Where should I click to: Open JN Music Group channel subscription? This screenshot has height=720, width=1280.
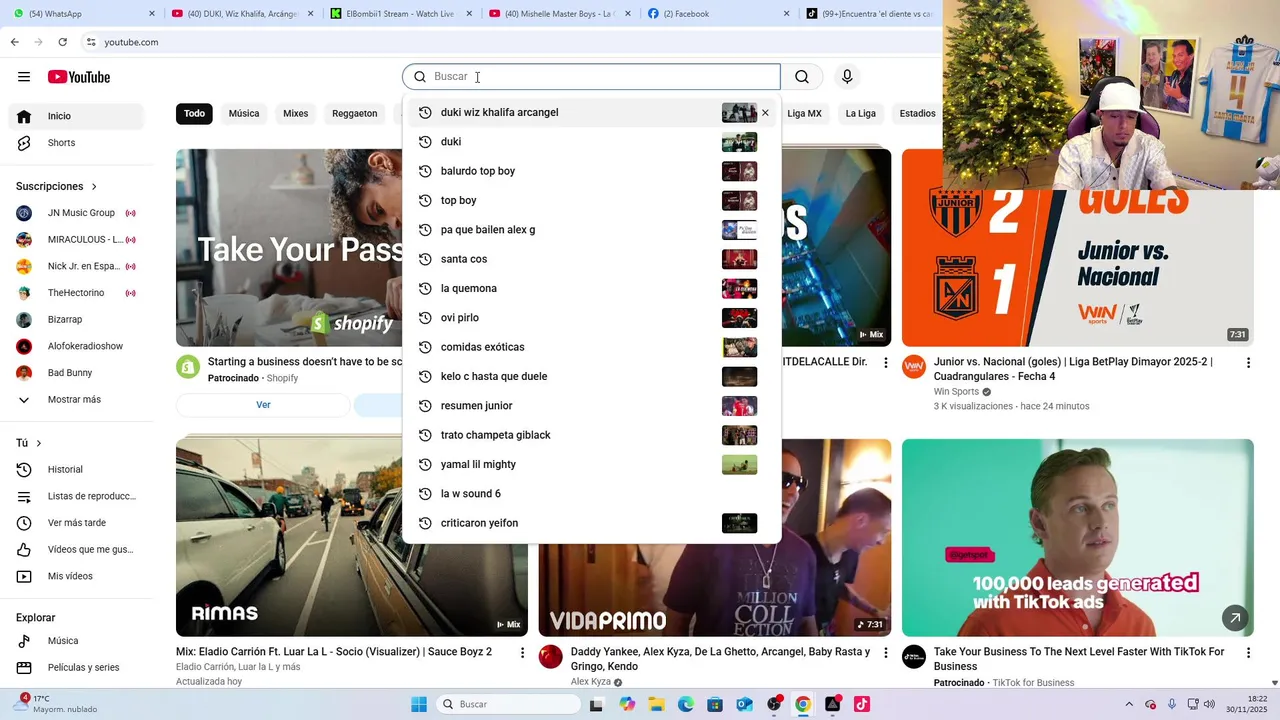(76, 213)
